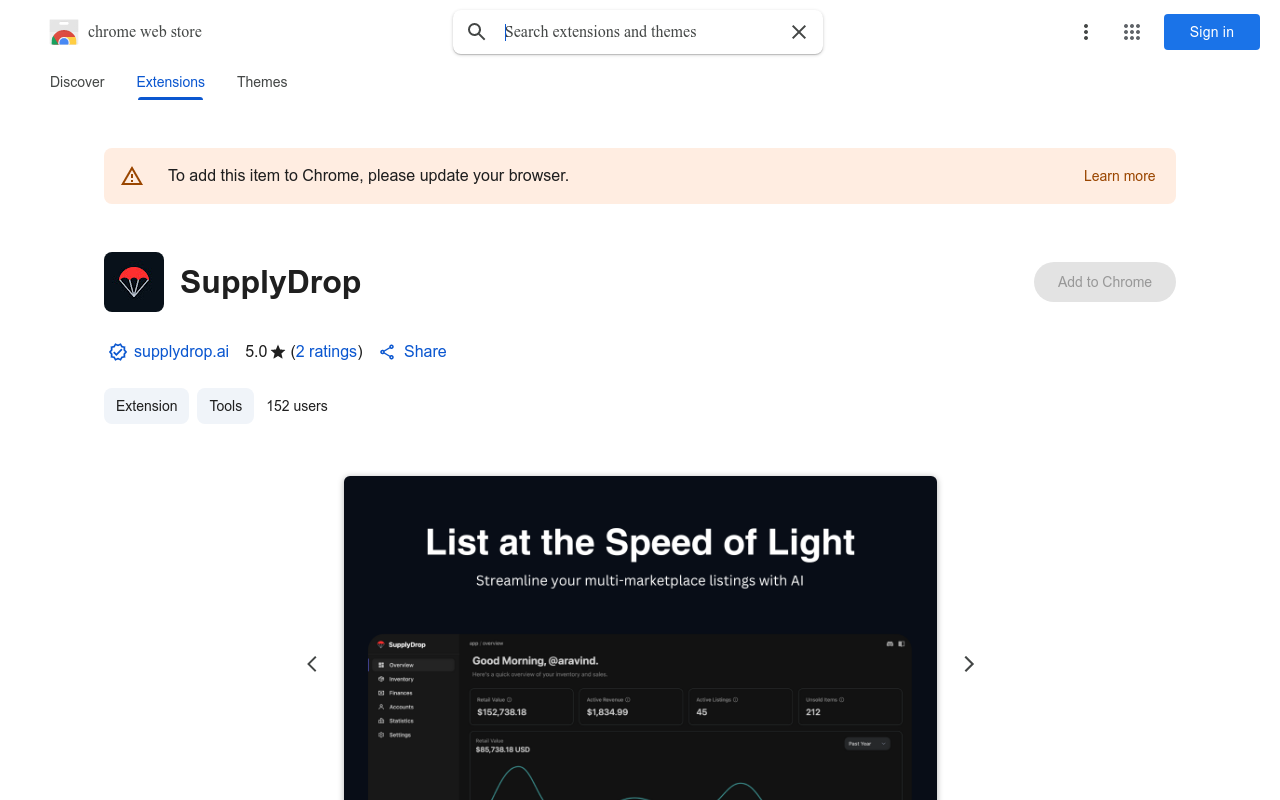Focus the Search extensions and themes field
The image size is (1280, 800).
tap(640, 32)
